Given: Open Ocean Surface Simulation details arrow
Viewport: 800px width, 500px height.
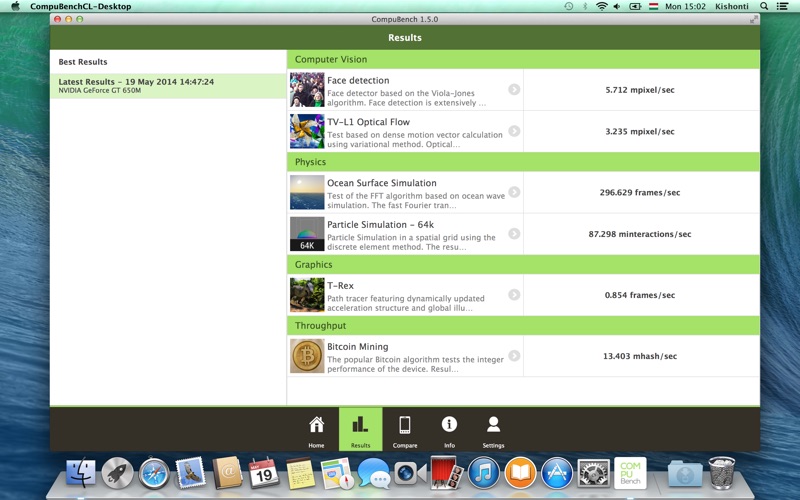Looking at the screenshot, I should pos(514,192).
